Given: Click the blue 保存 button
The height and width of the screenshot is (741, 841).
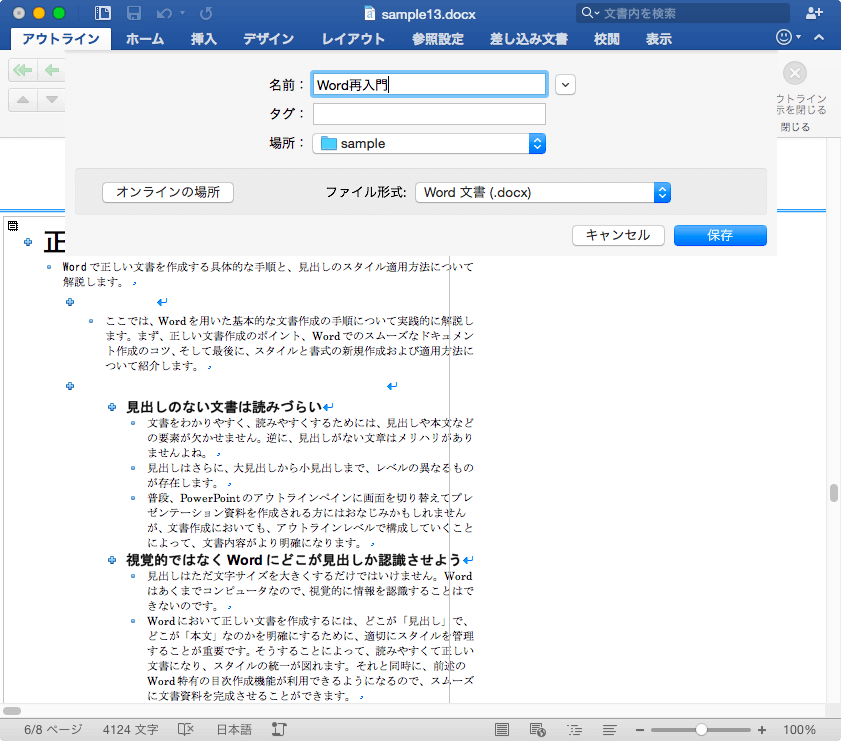Looking at the screenshot, I should 720,235.
